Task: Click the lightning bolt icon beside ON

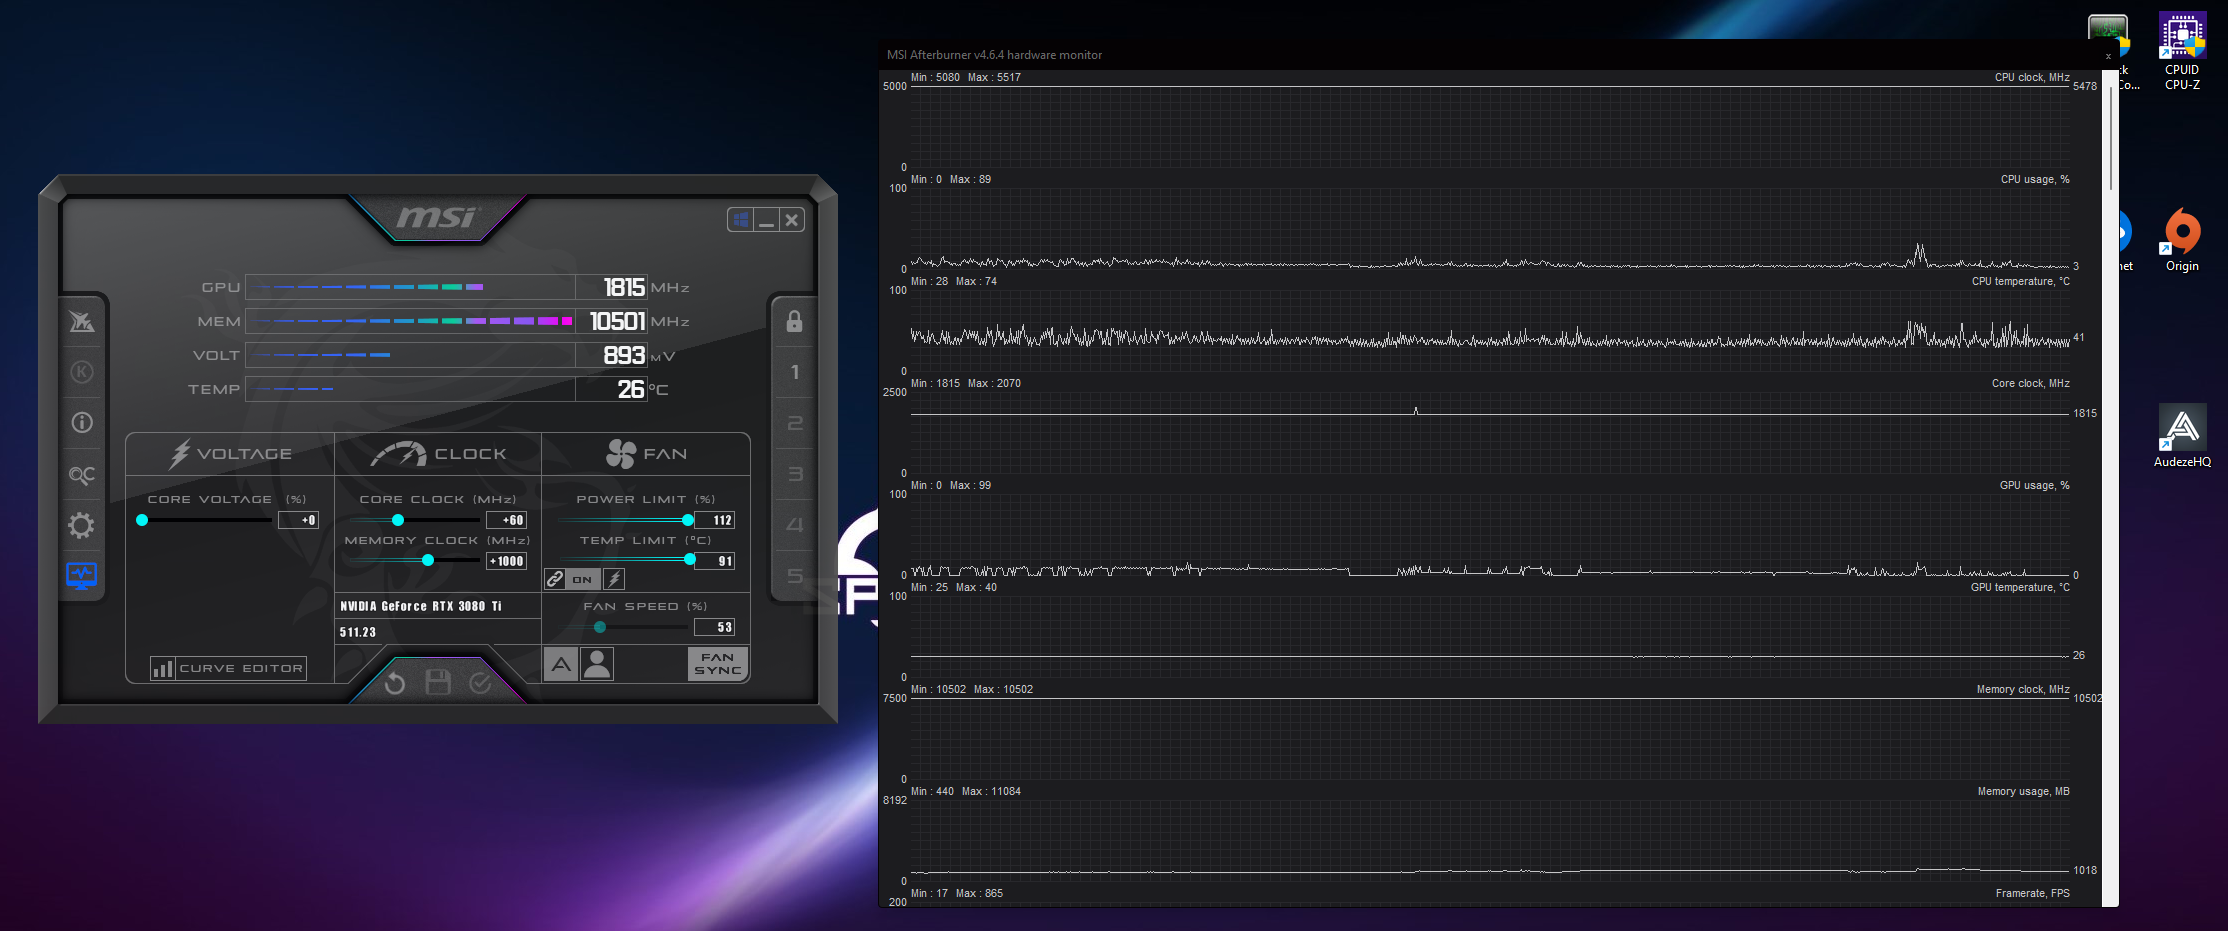Action: [x=614, y=579]
